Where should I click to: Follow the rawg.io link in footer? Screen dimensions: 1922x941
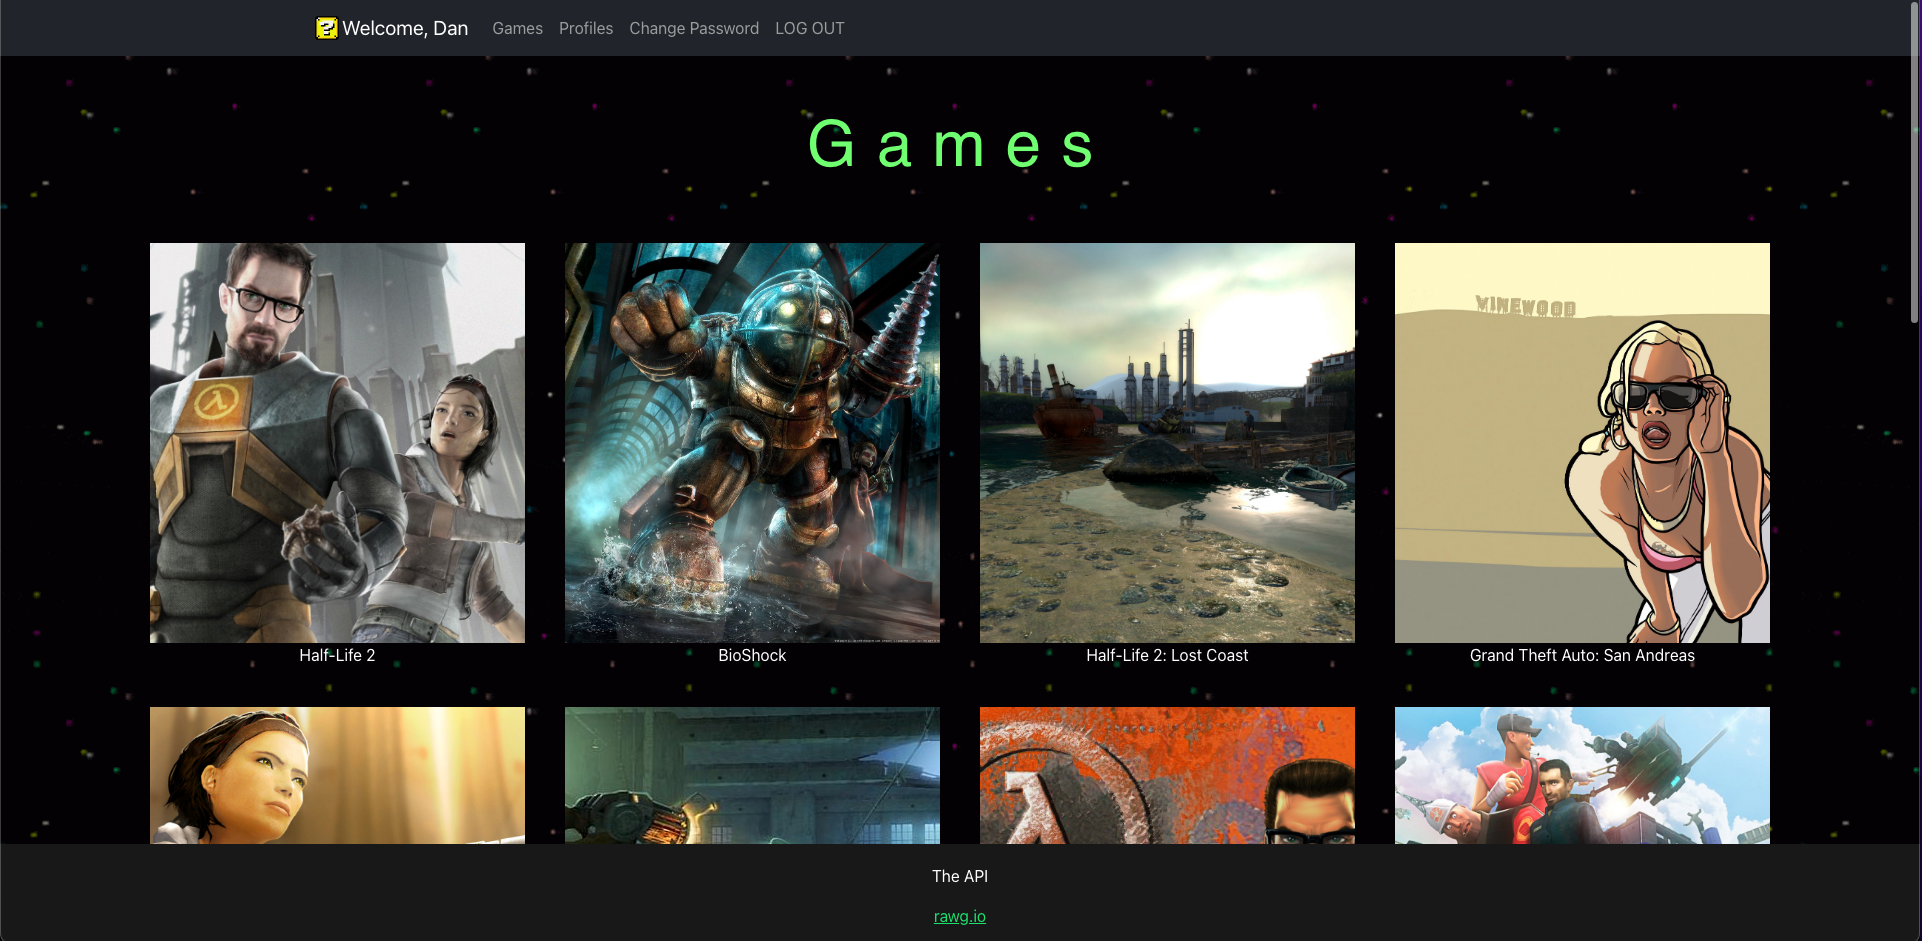pos(960,916)
